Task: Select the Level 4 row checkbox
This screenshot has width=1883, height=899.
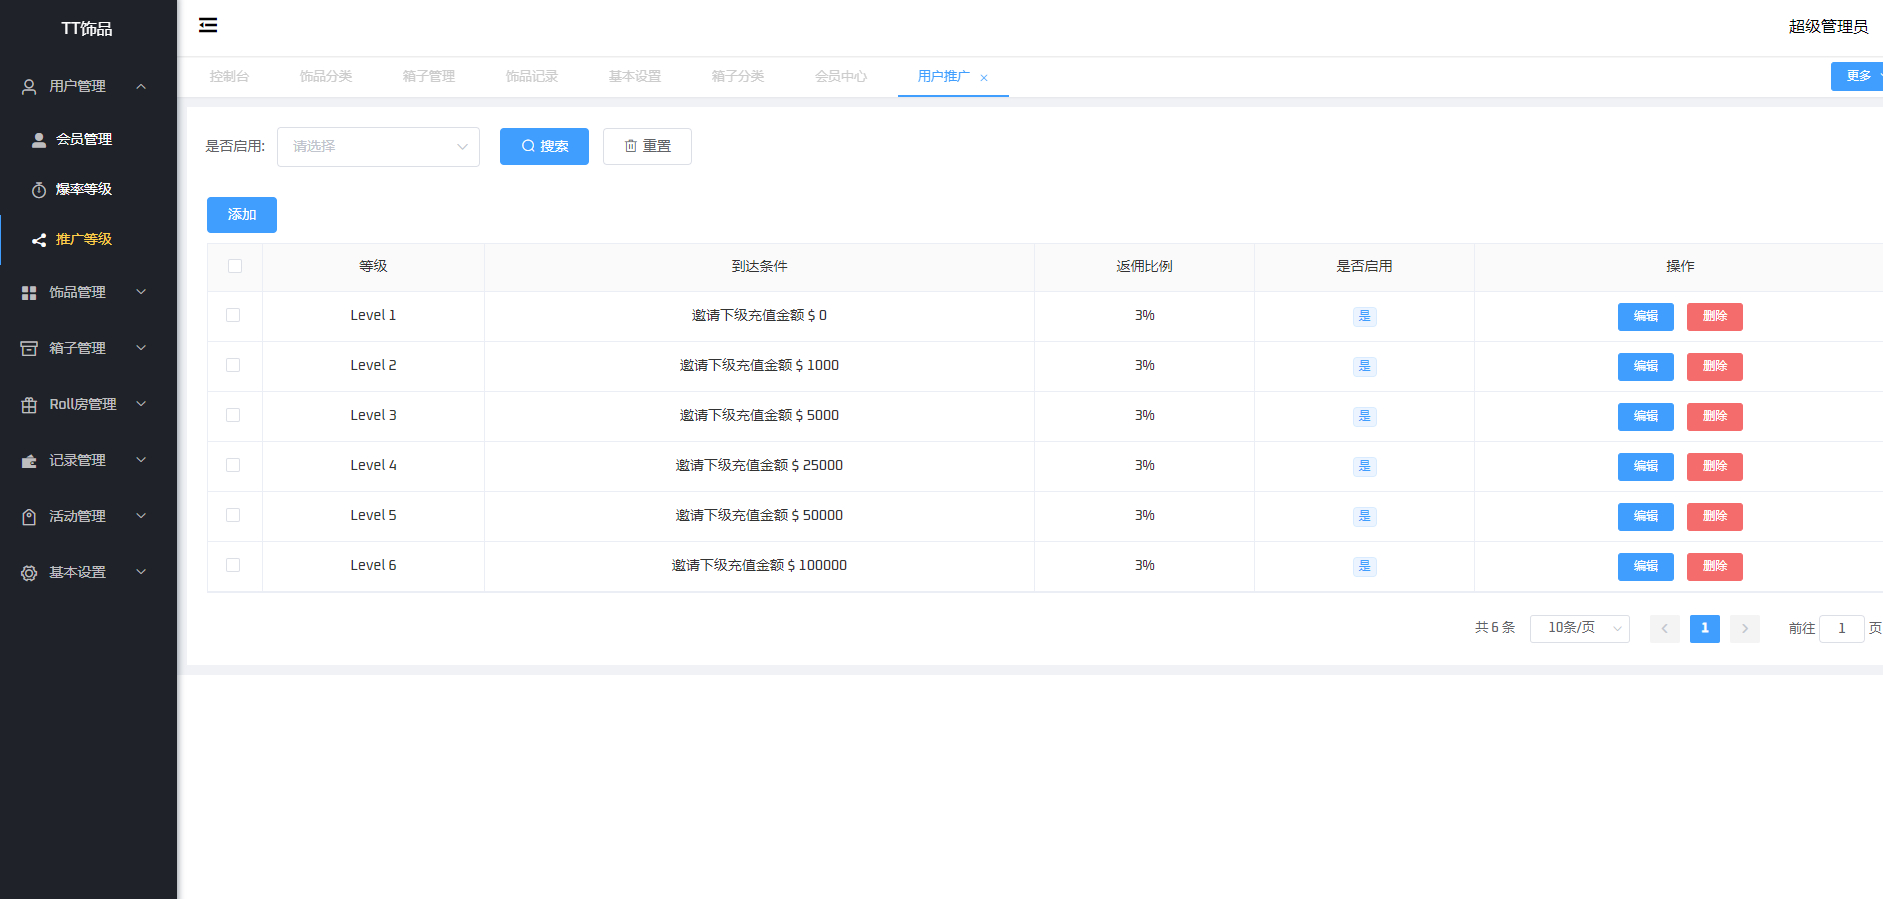Action: pyautogui.click(x=233, y=465)
